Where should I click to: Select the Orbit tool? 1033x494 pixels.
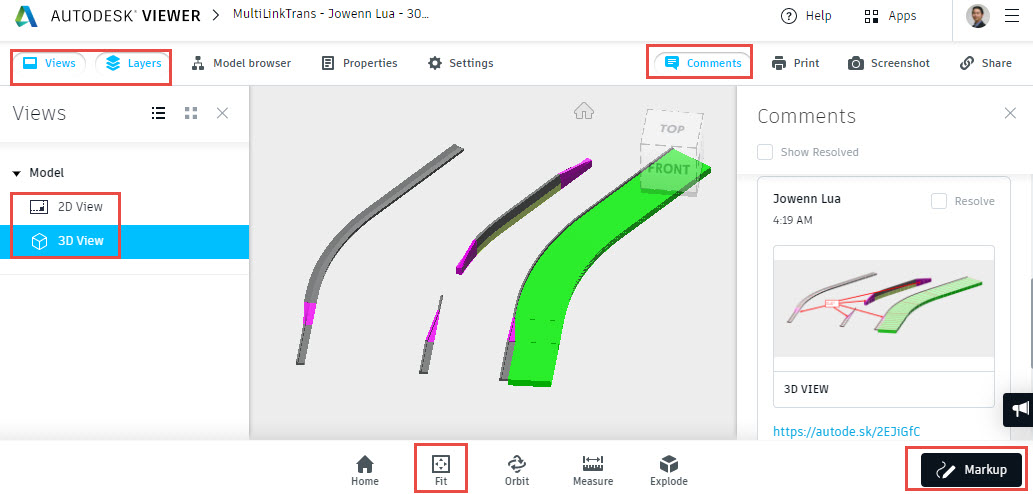coord(517,470)
